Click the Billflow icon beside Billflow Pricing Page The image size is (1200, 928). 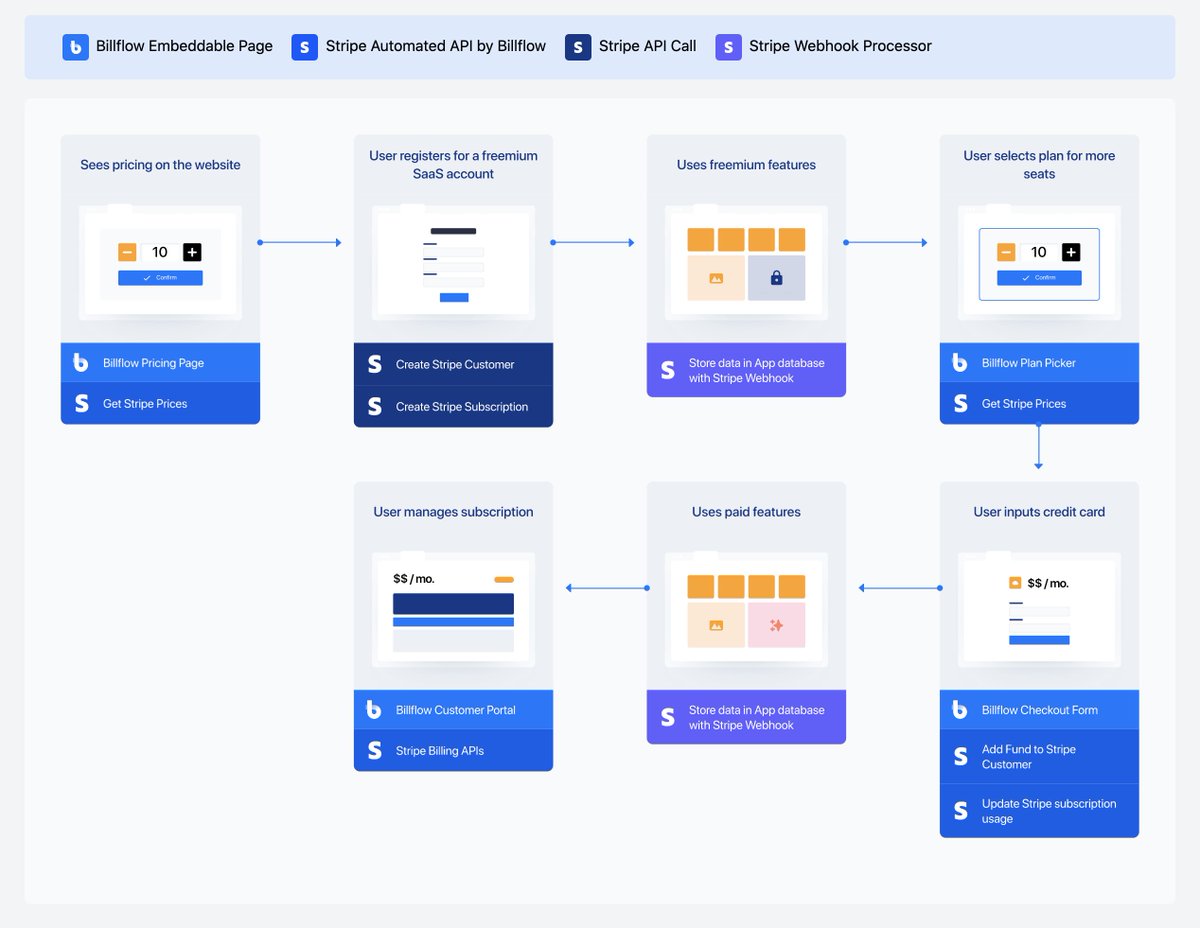(x=81, y=363)
